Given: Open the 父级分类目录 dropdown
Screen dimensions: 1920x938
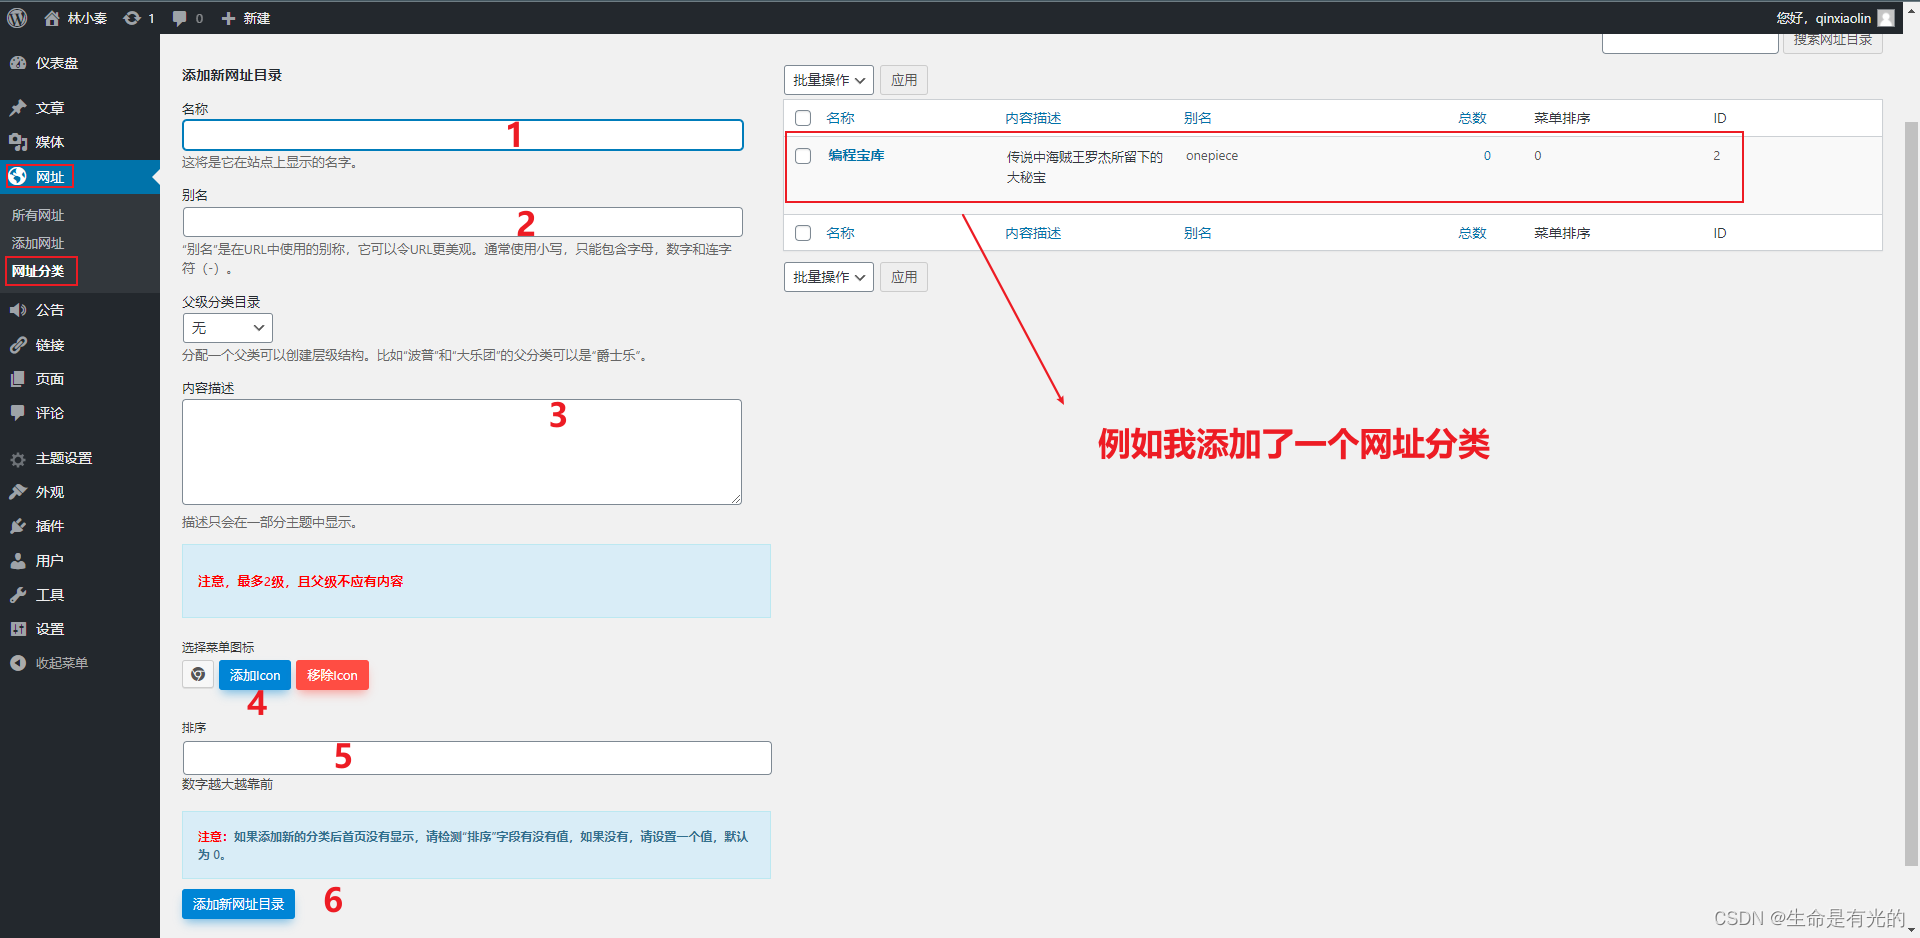Looking at the screenshot, I should tap(228, 328).
